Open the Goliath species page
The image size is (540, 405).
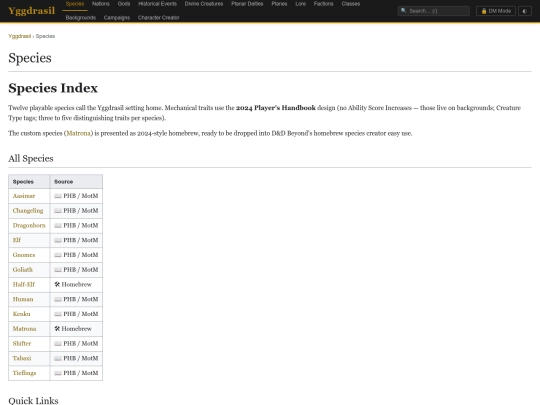point(22,270)
